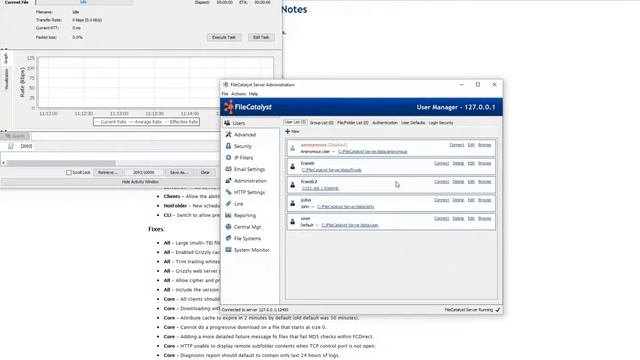Image resolution: width=640 pixels, height=360 pixels.
Task: Click the FileCatalyst logo in the banner
Action: [x=248, y=107]
